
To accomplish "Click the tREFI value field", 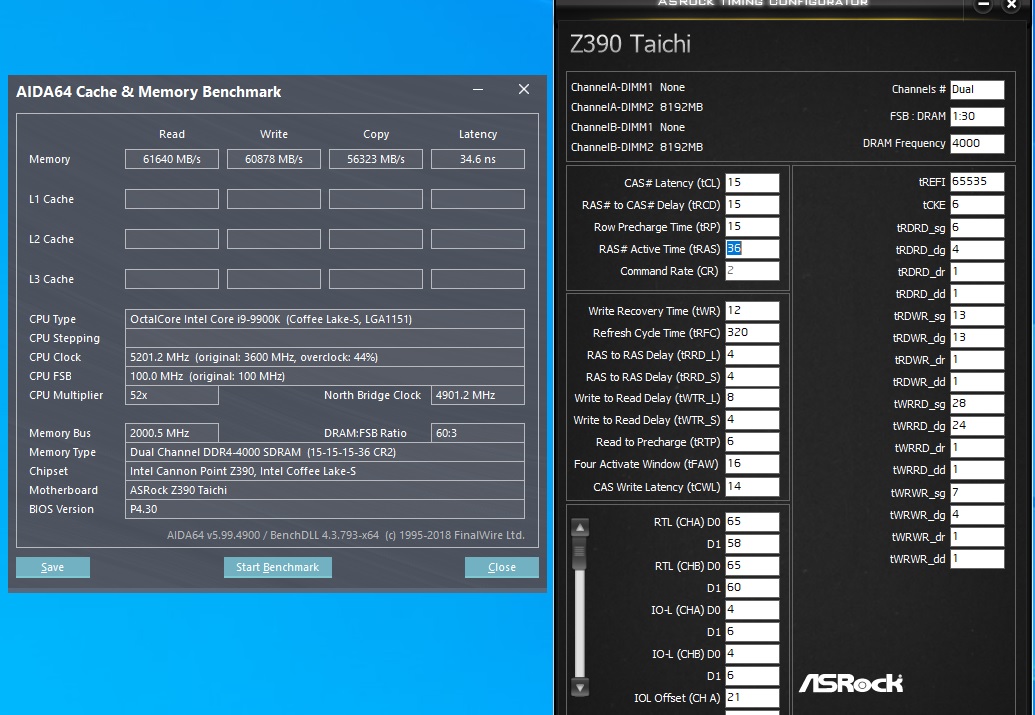I will point(977,182).
